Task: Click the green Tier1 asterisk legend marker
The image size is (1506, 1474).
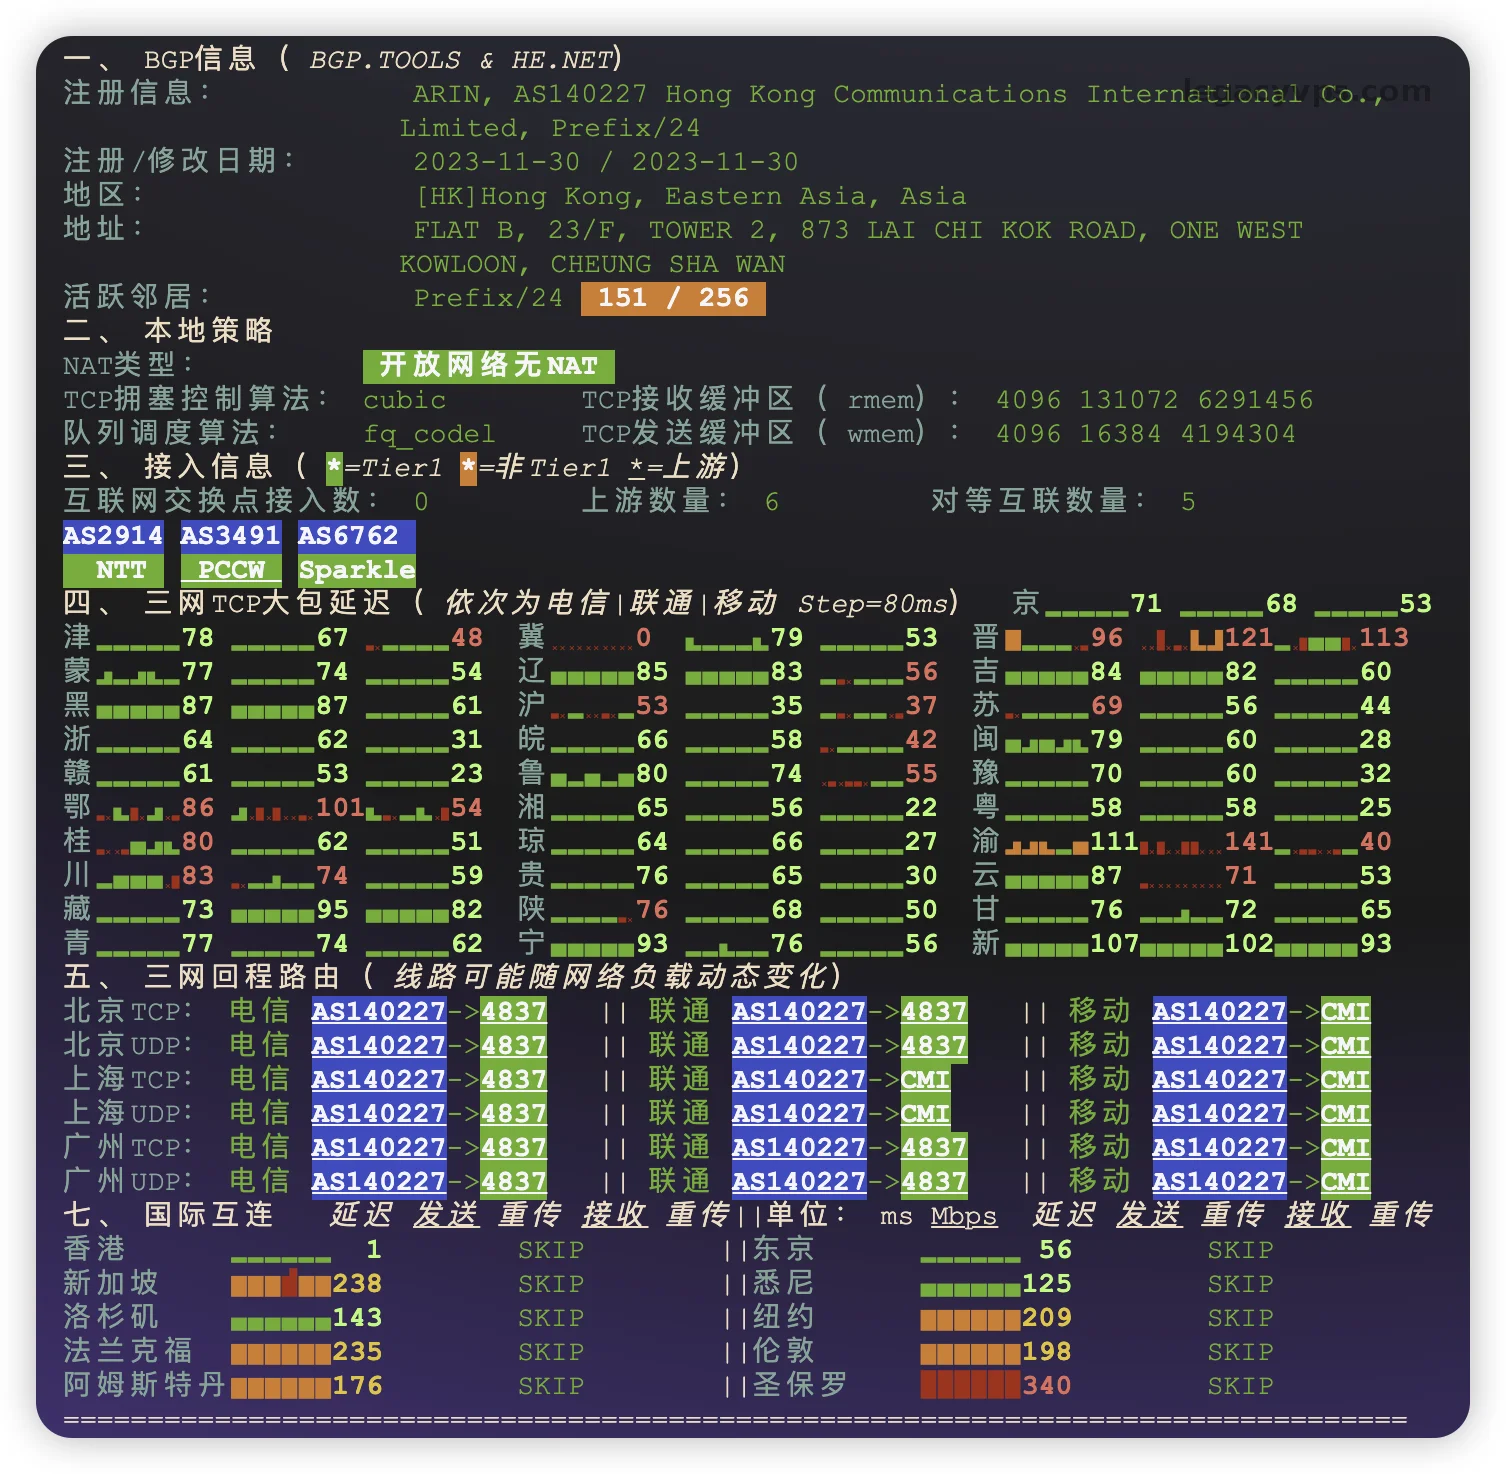Action: coord(334,468)
